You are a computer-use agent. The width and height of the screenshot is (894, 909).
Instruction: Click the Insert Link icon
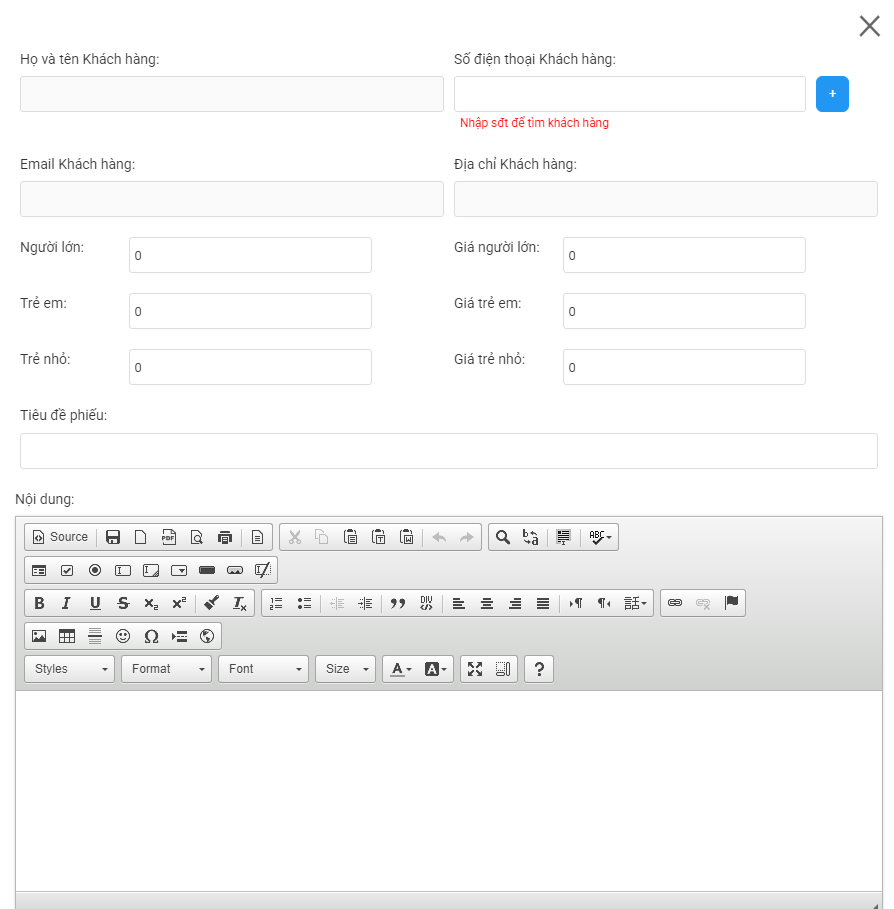point(675,603)
